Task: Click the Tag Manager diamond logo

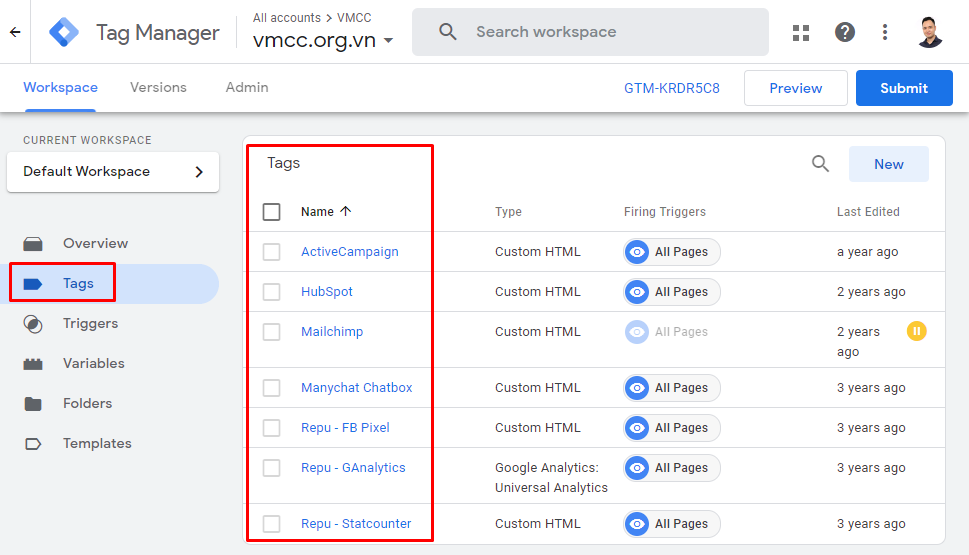Action: point(64,32)
